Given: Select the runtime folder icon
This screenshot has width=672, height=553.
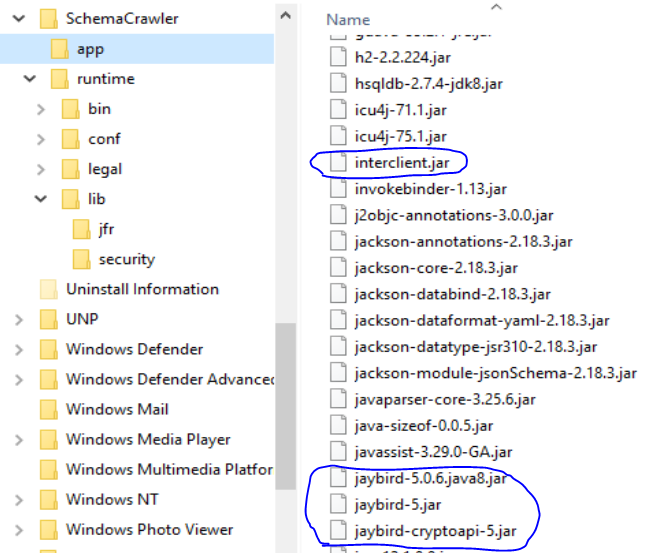Looking at the screenshot, I should 60,79.
